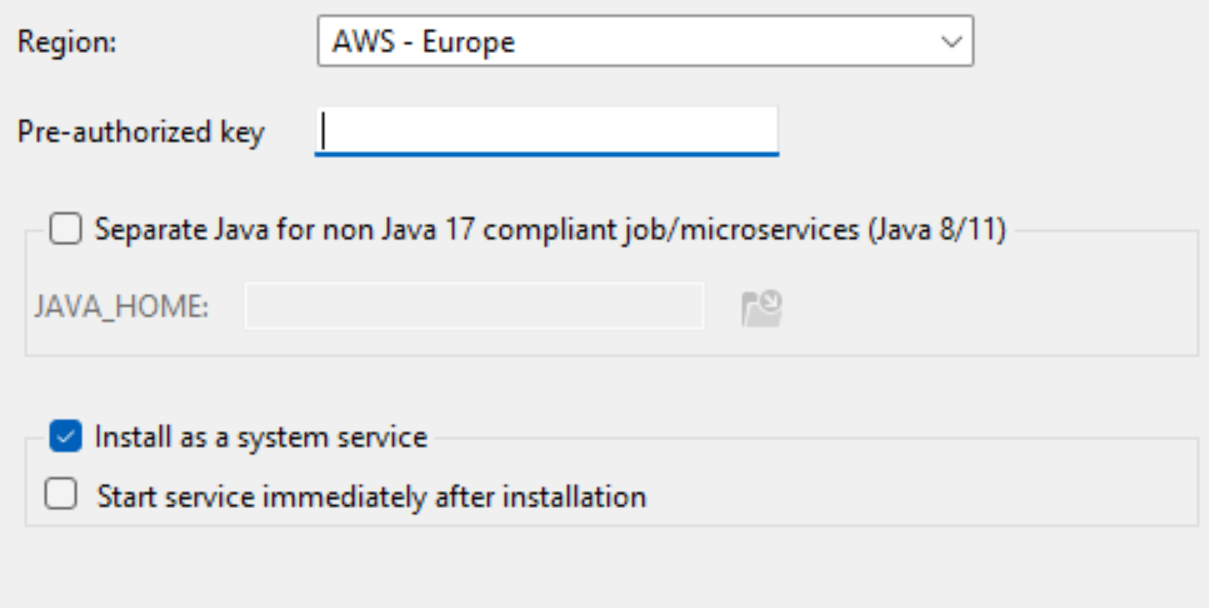The image size is (1209, 608).
Task: Focus the Pre-authorized key input field
Action: 546,130
